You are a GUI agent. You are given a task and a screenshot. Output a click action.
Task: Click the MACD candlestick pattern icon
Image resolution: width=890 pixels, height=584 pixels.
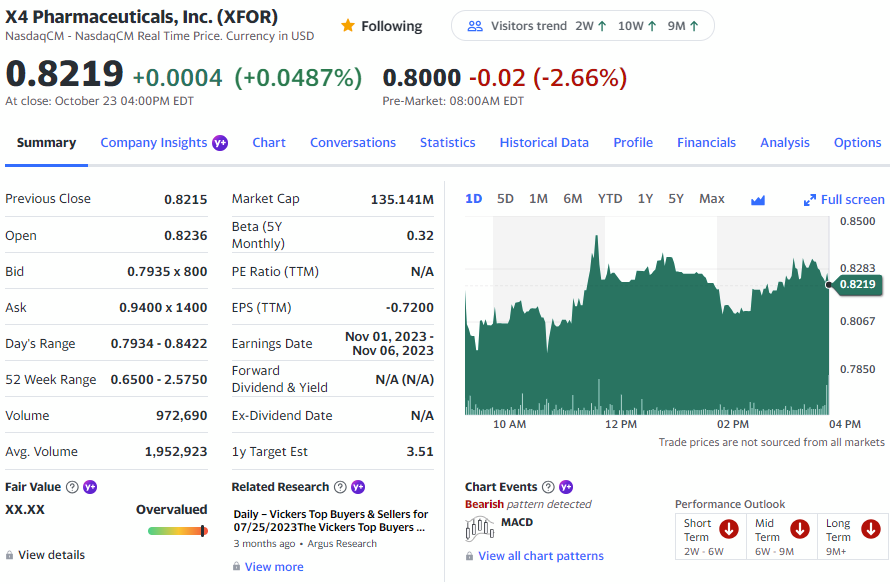480,529
